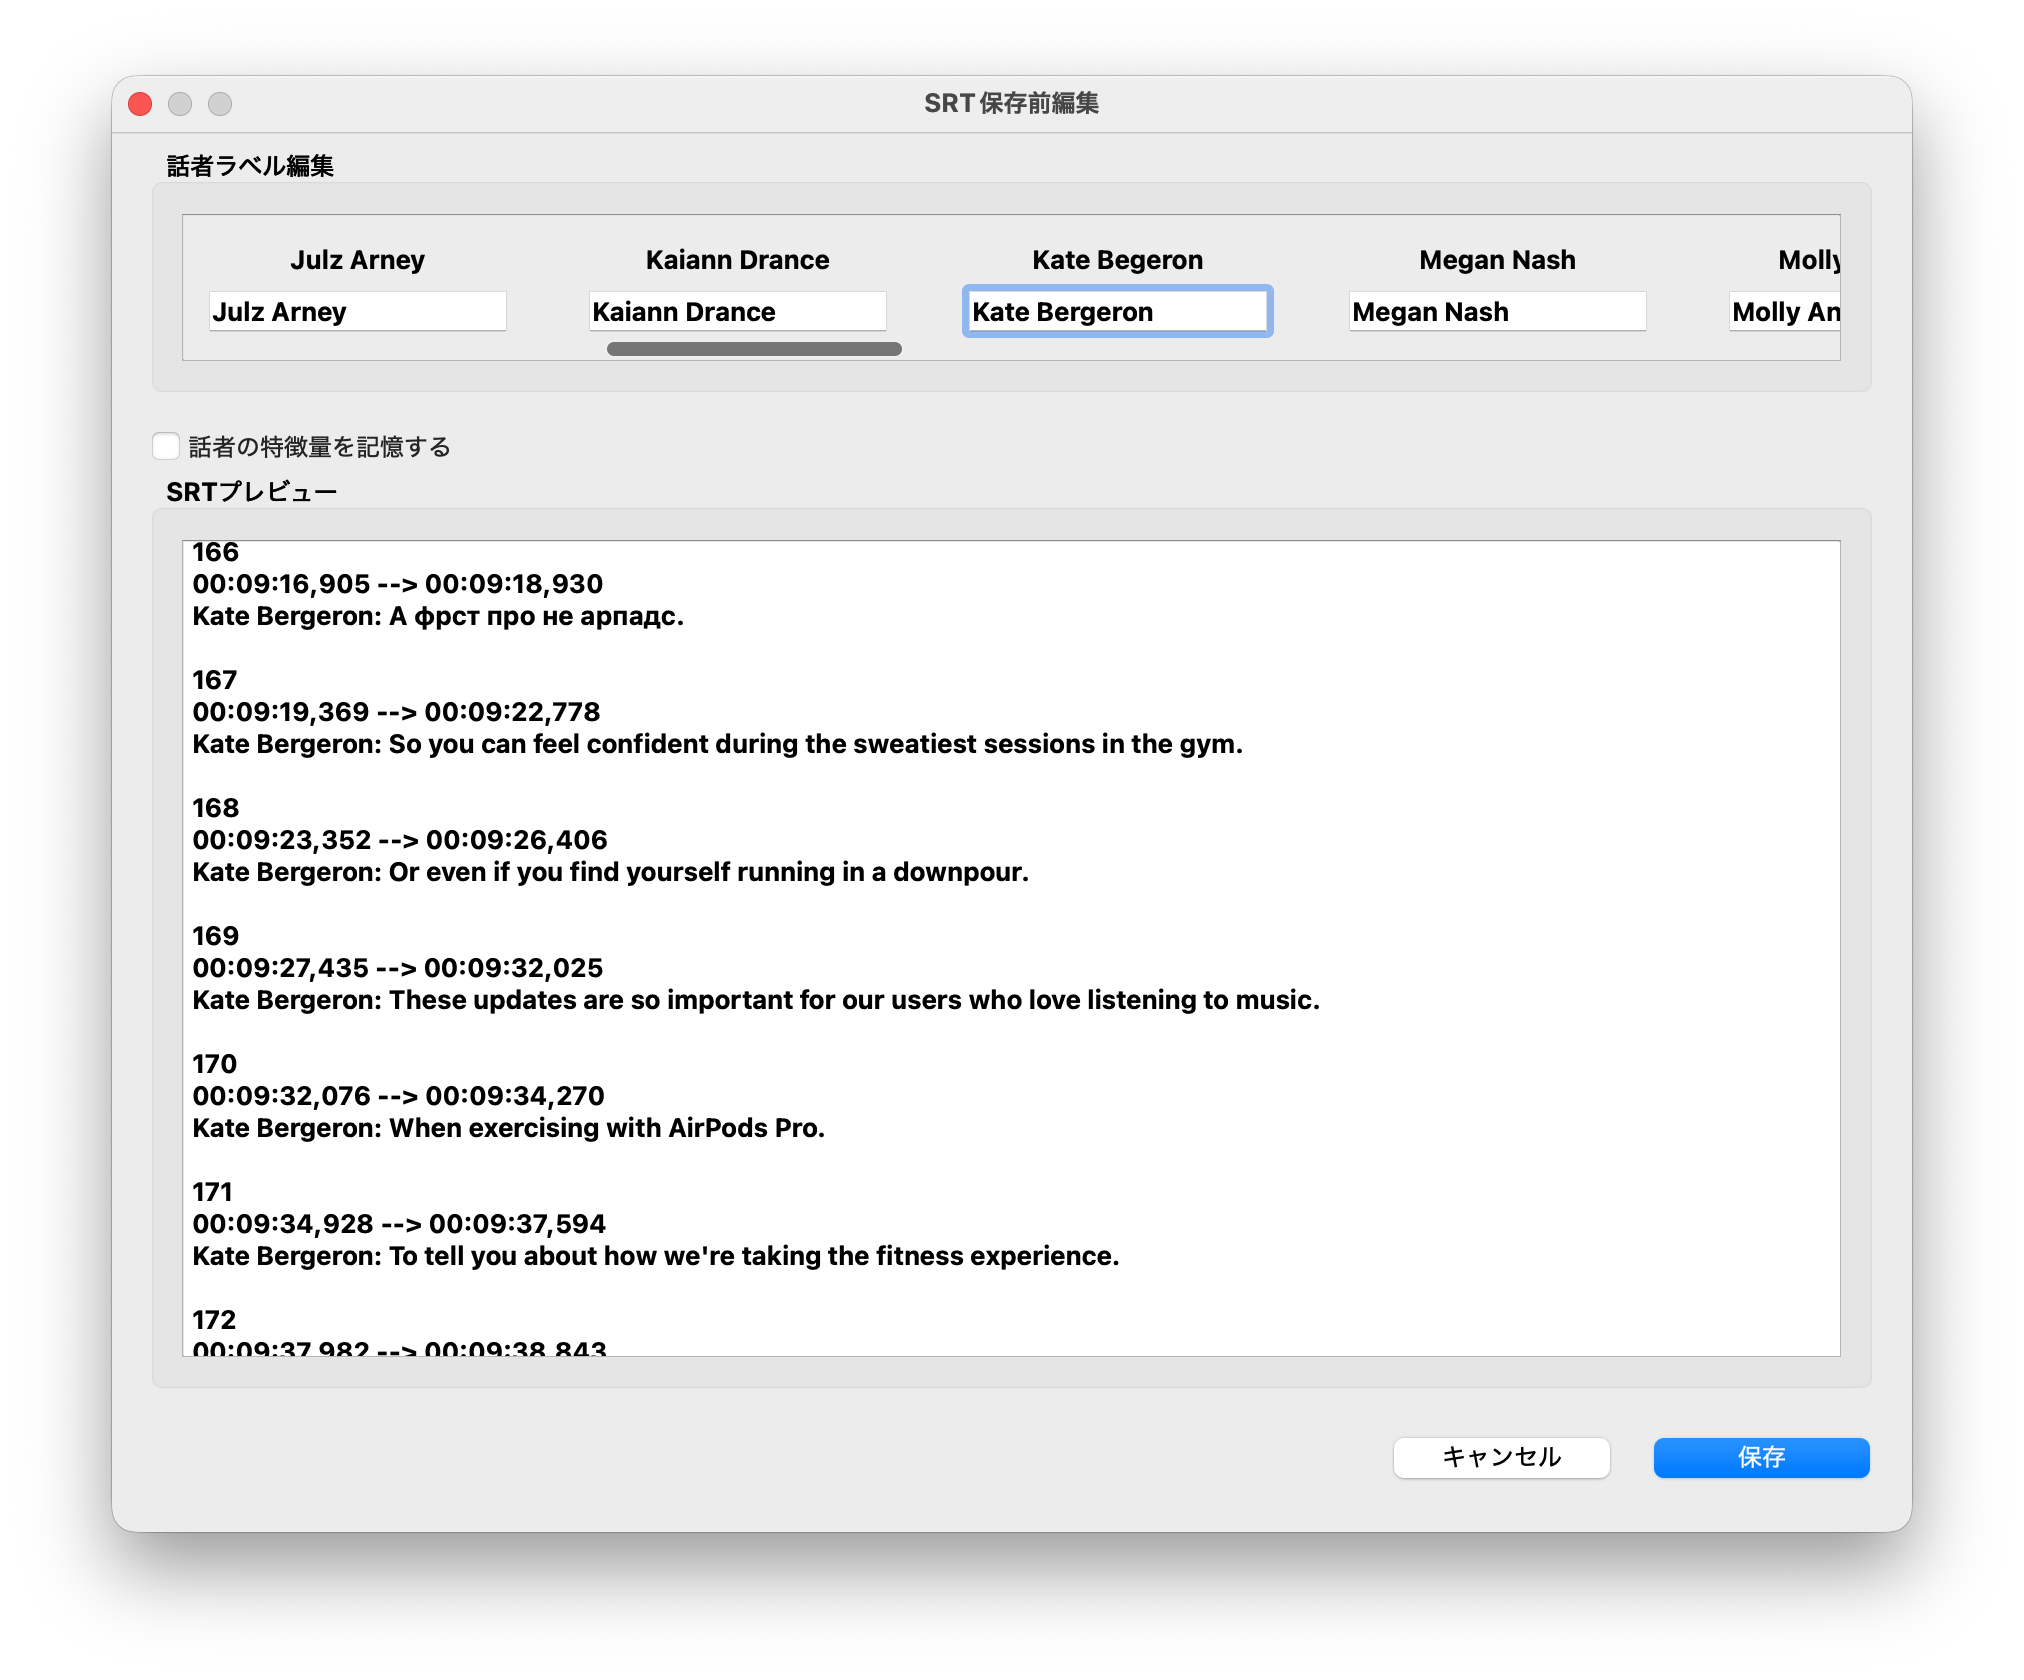
Task: Click the gray zoom window button
Action: tap(220, 104)
